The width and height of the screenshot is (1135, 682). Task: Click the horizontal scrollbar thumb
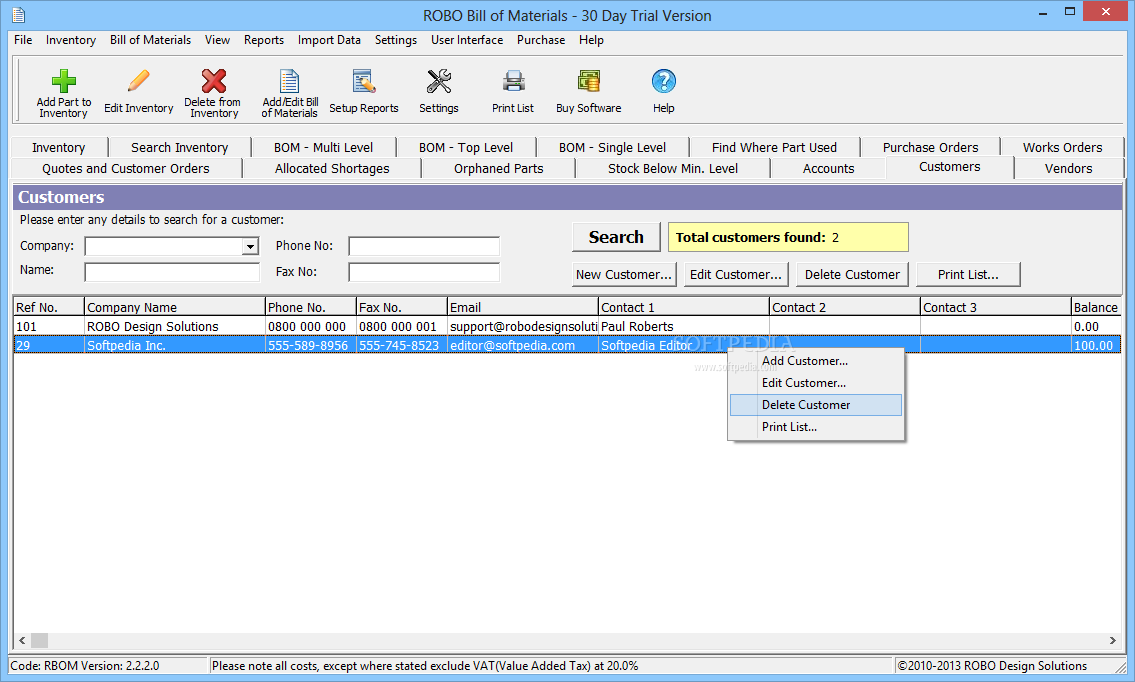[39, 640]
